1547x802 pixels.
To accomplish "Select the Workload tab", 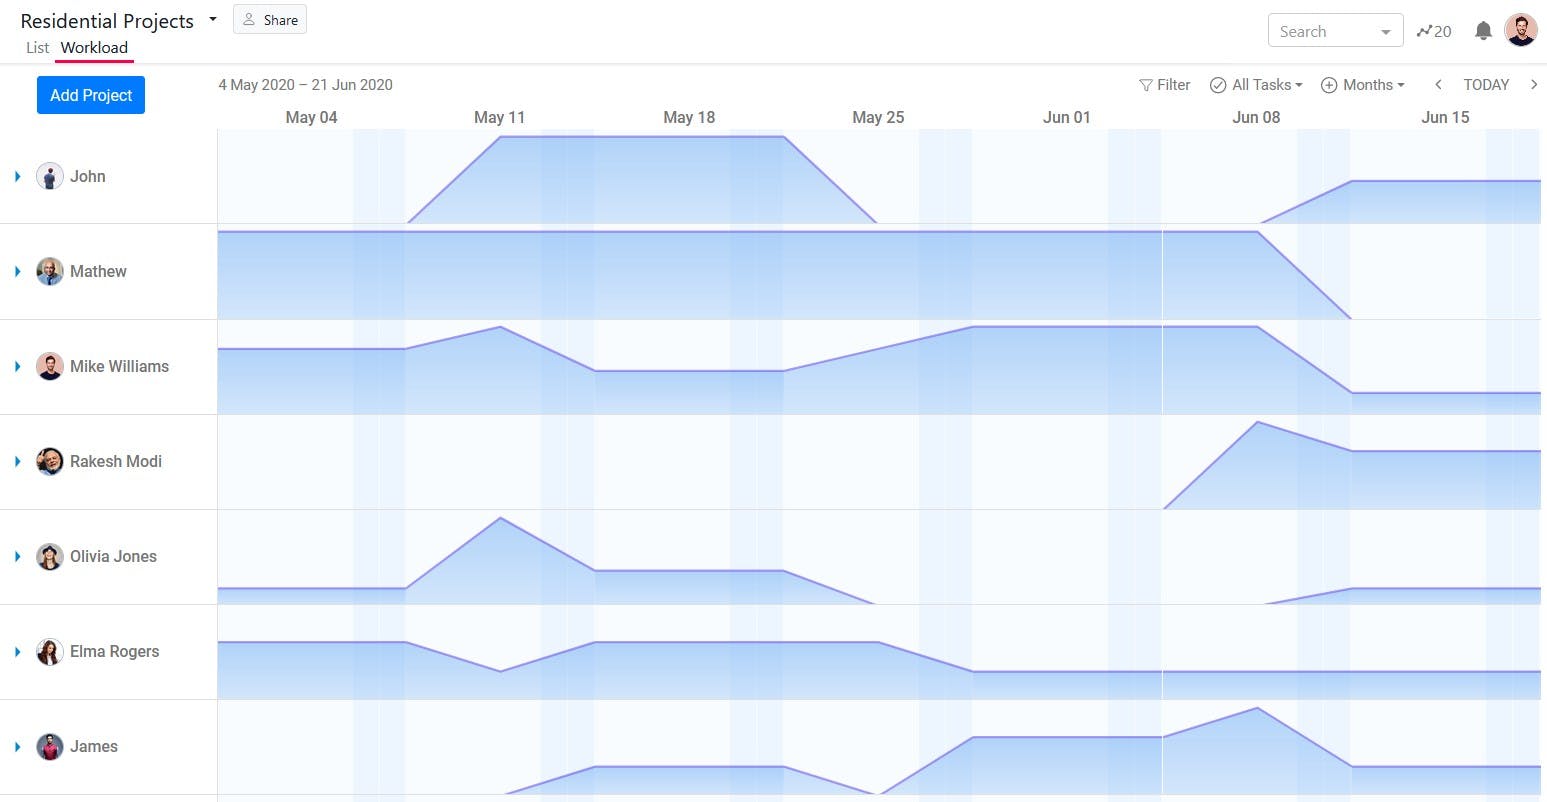I will 94,47.
